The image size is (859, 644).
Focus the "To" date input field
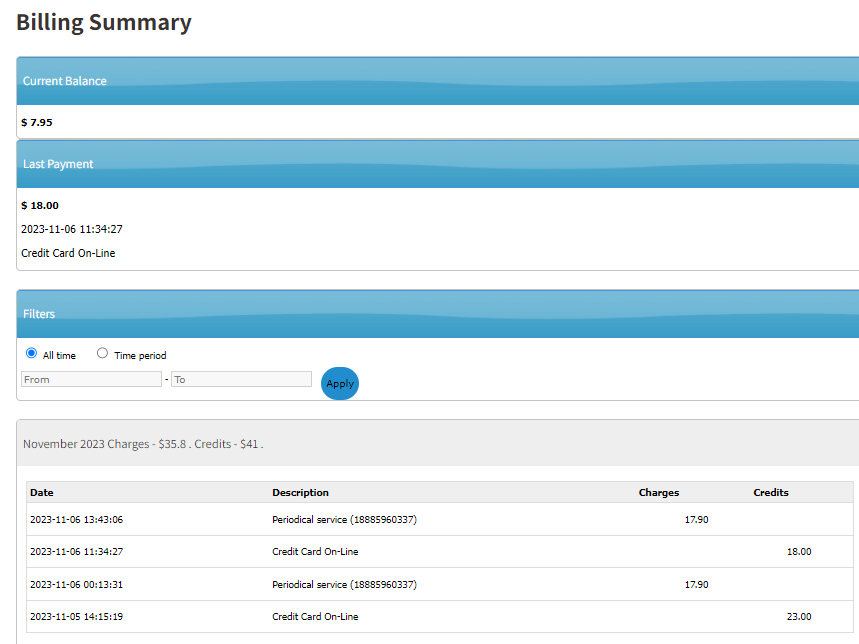tap(241, 379)
